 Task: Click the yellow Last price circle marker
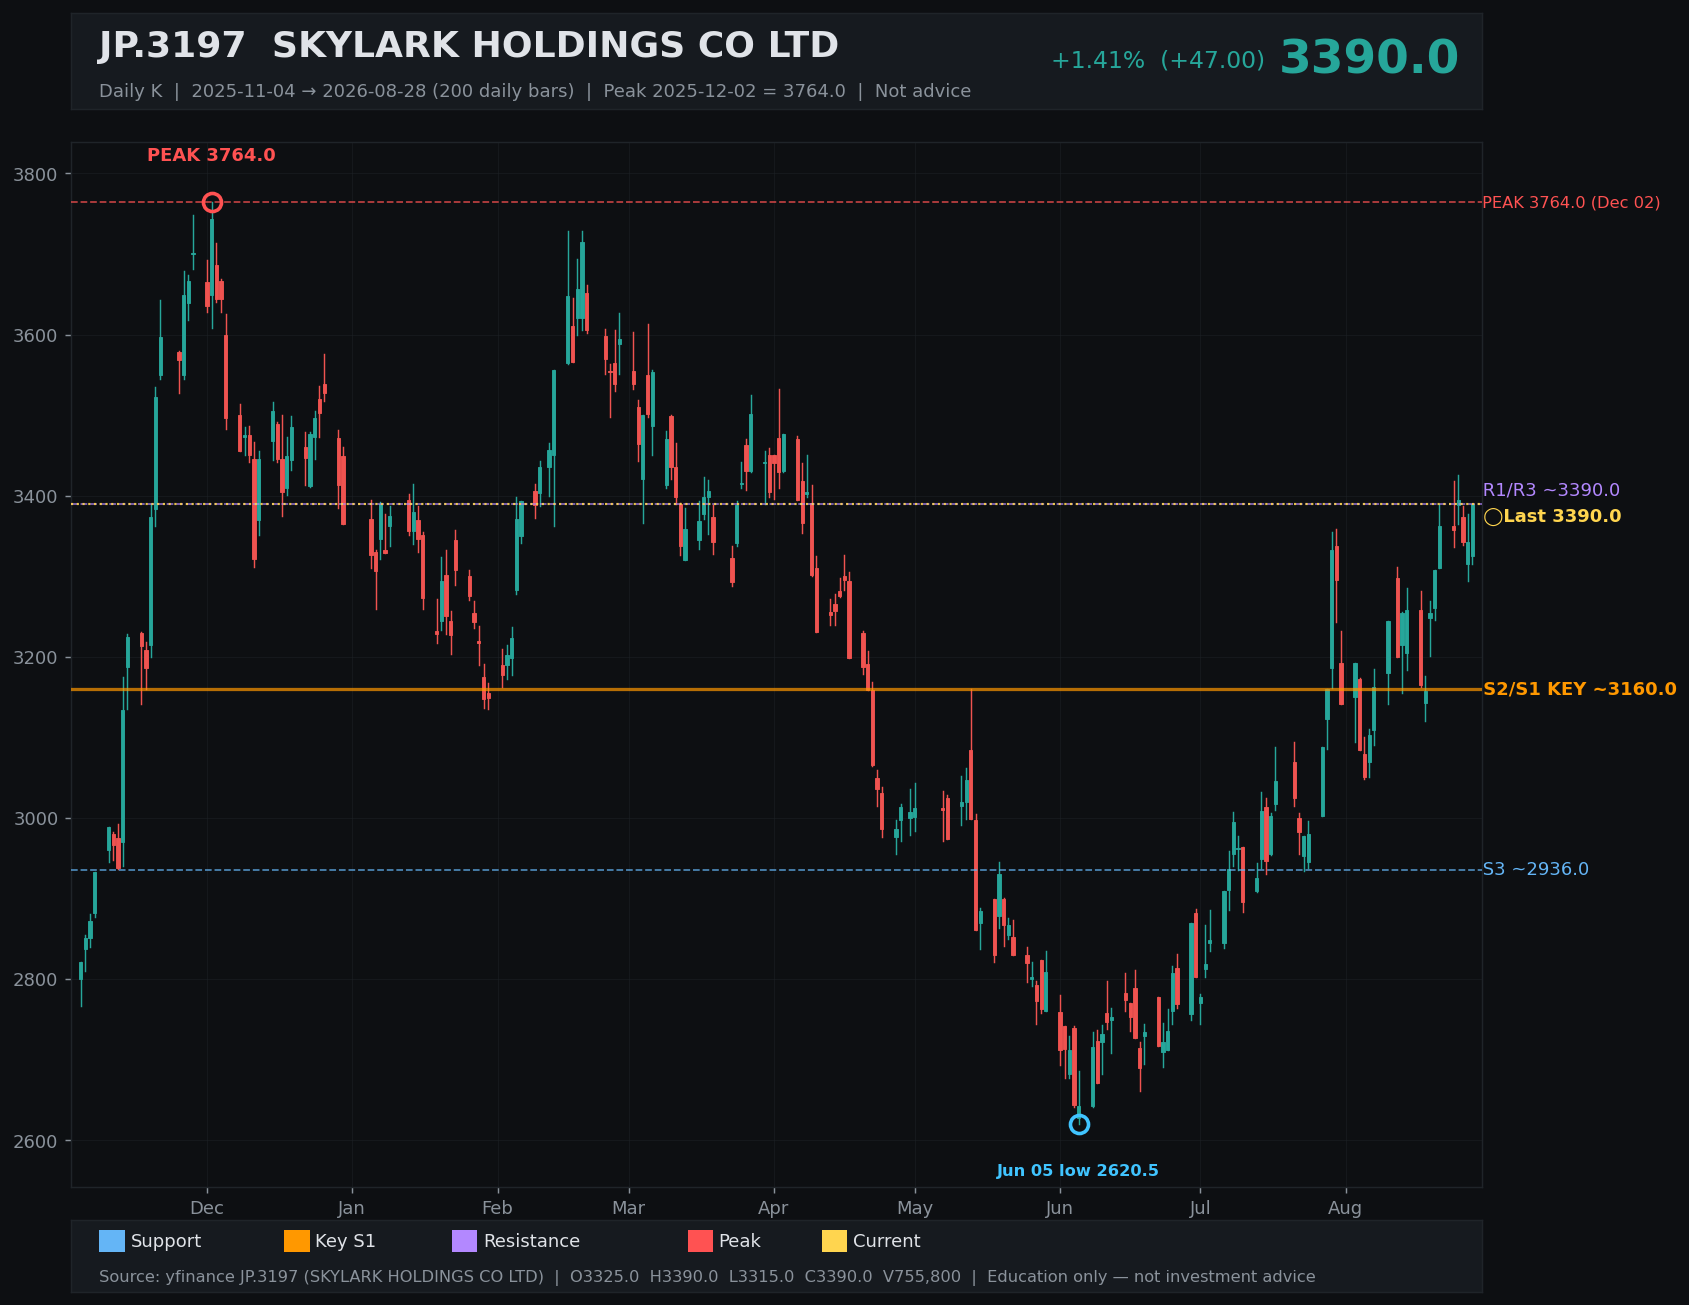pyautogui.click(x=1493, y=517)
